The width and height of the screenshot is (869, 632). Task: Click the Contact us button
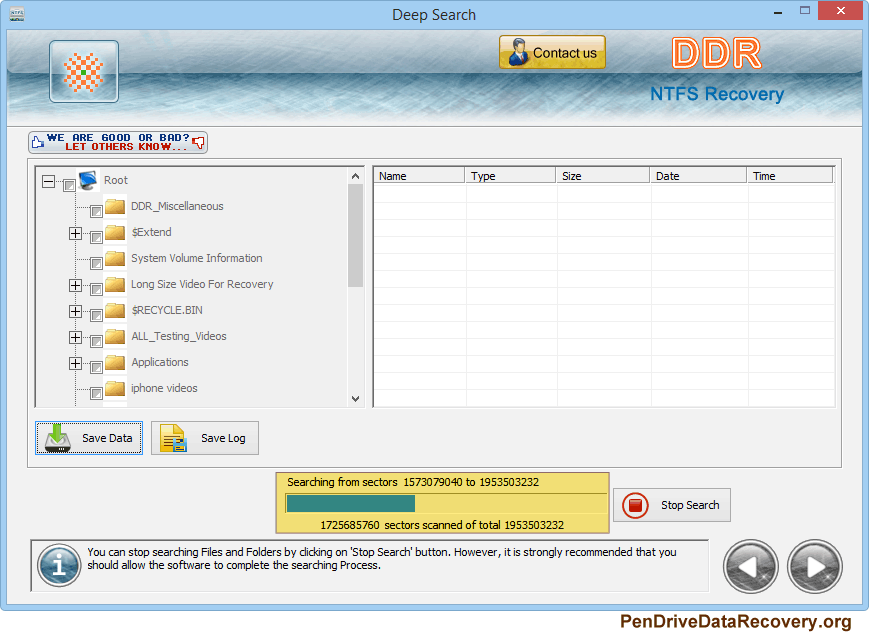(552, 52)
